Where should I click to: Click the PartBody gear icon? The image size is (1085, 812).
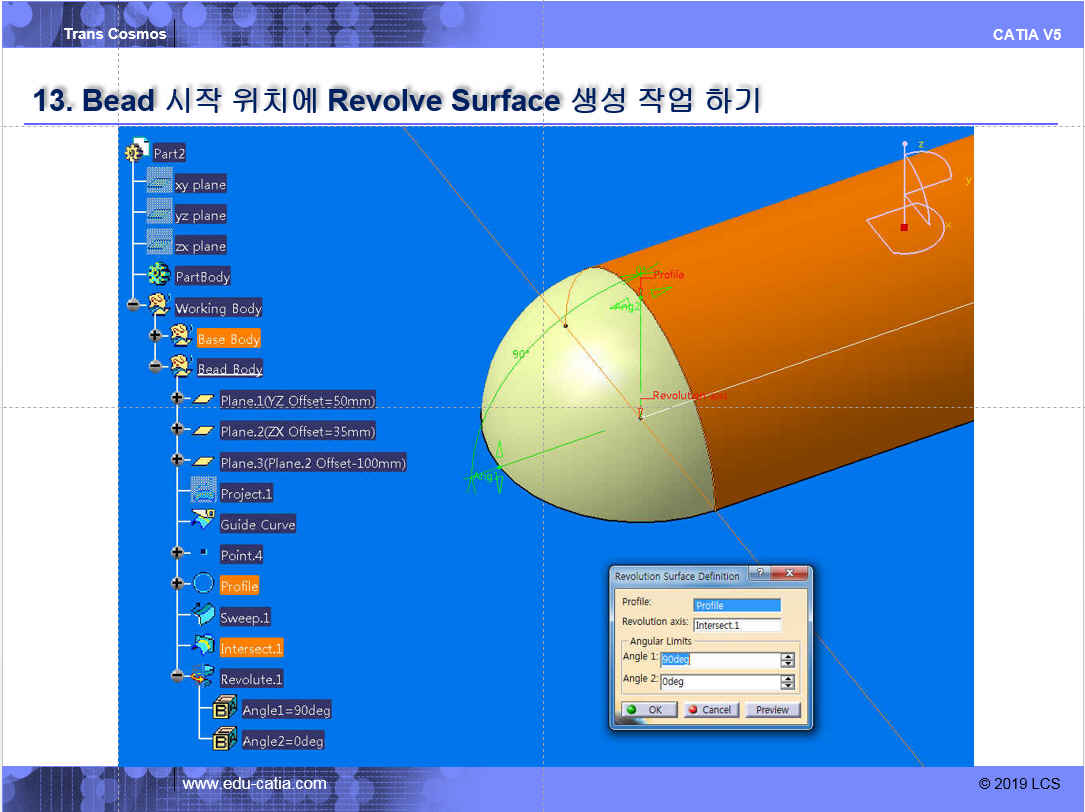tap(158, 275)
